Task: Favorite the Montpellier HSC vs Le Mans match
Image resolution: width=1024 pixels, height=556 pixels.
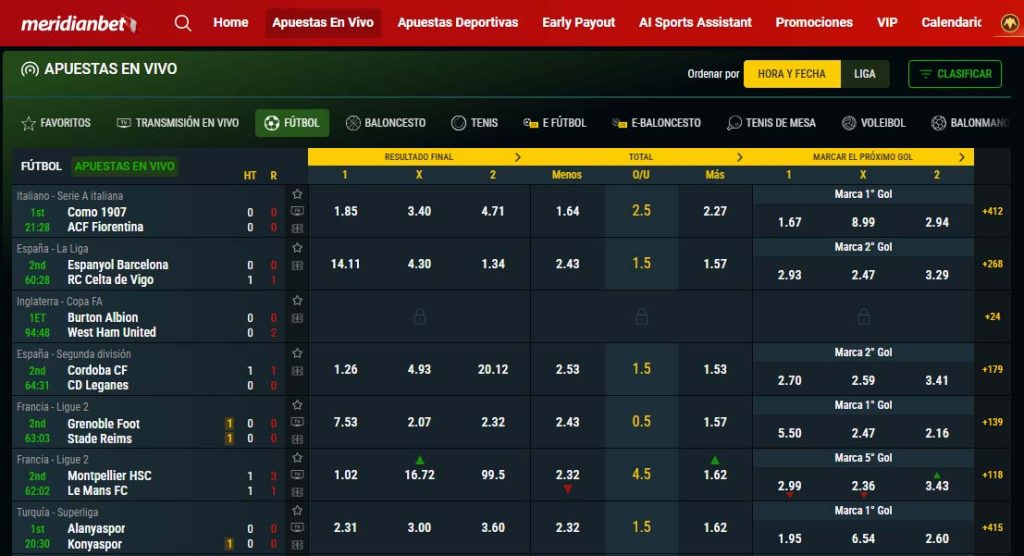Action: coord(297,458)
